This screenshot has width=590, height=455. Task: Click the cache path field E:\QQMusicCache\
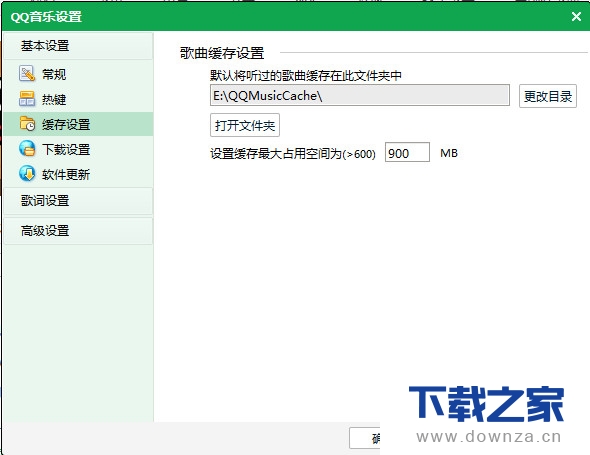tap(360, 96)
